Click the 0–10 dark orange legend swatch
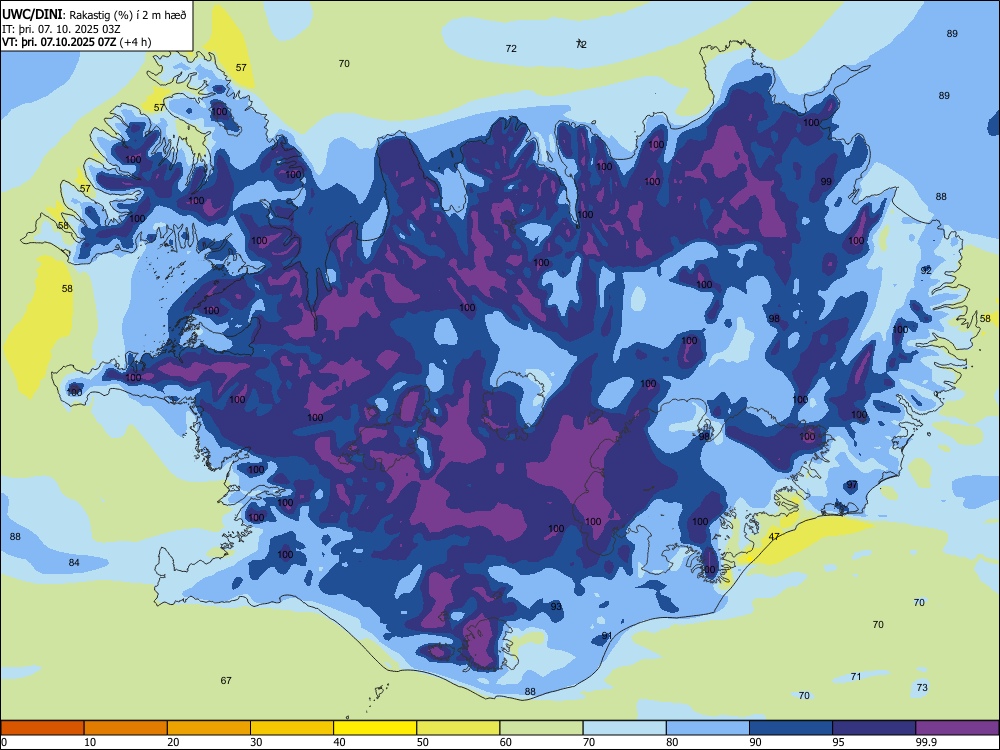This screenshot has height=750, width=1000. click(x=42, y=728)
